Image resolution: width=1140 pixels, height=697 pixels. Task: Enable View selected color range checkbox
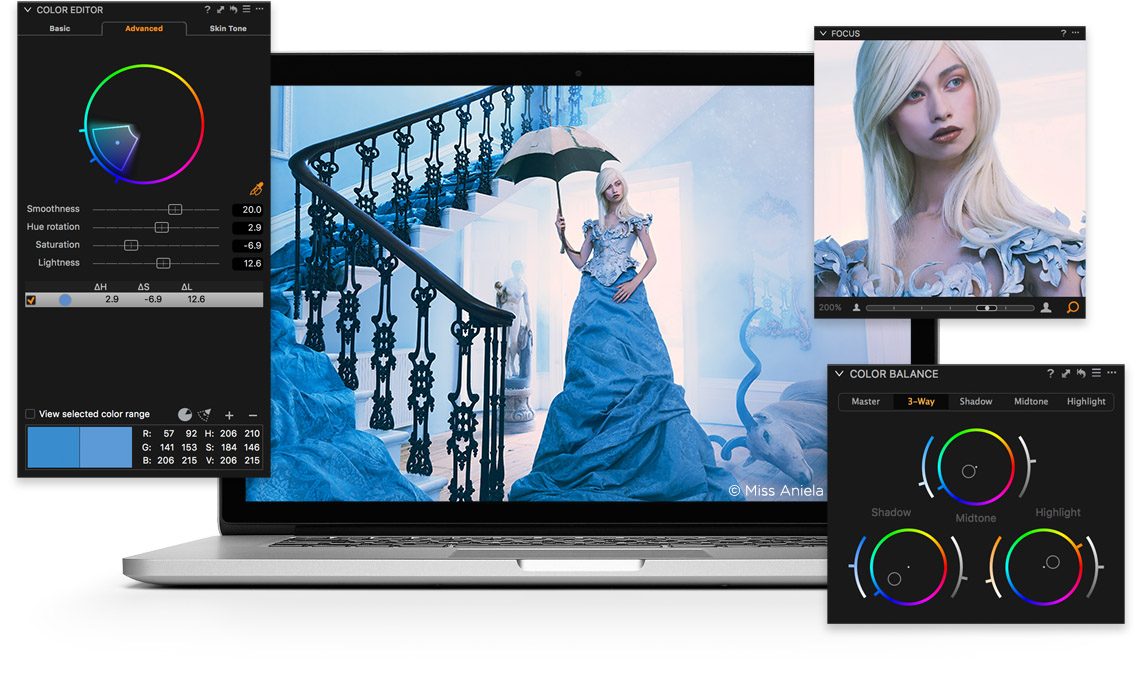[x=30, y=414]
